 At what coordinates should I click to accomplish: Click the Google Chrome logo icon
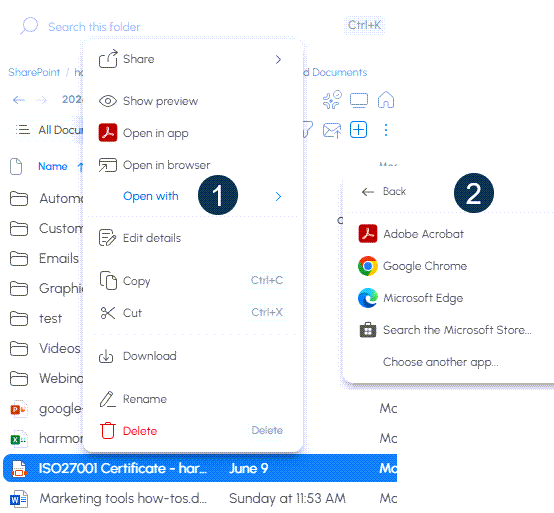[x=368, y=266]
